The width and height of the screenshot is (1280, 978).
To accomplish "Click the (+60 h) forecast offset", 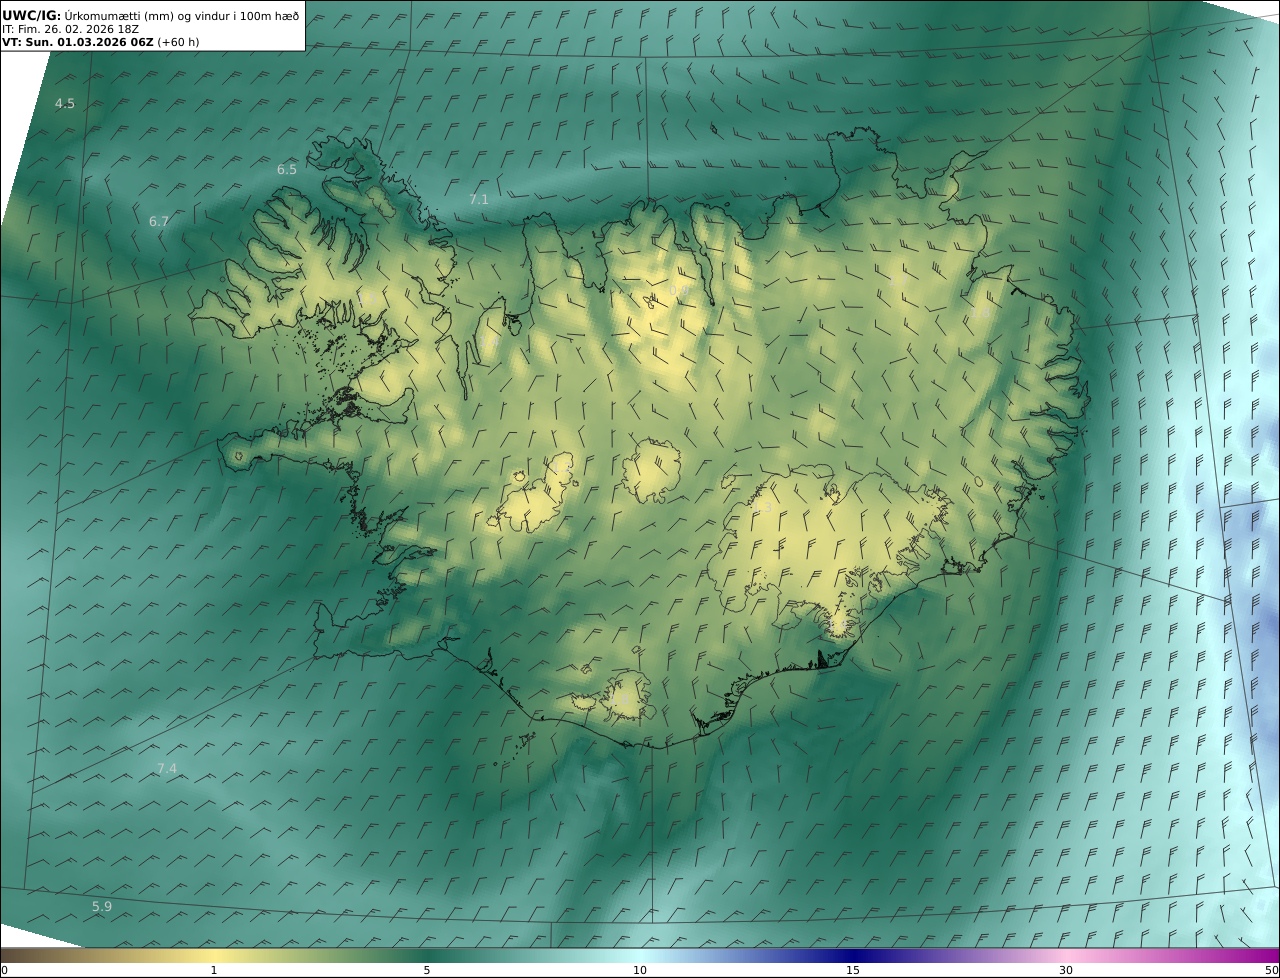I will 178,42.
